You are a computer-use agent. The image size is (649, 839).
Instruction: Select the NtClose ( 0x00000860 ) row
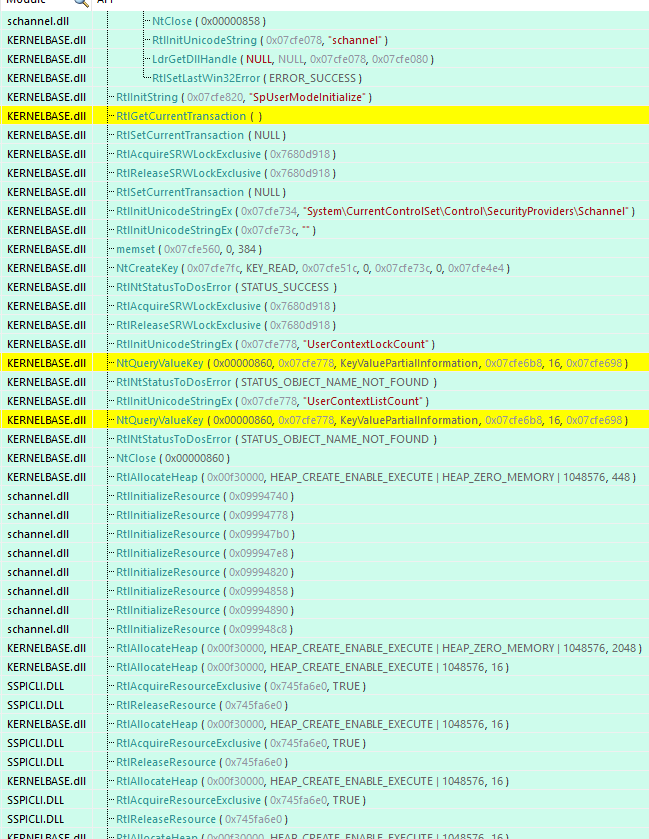(324, 458)
